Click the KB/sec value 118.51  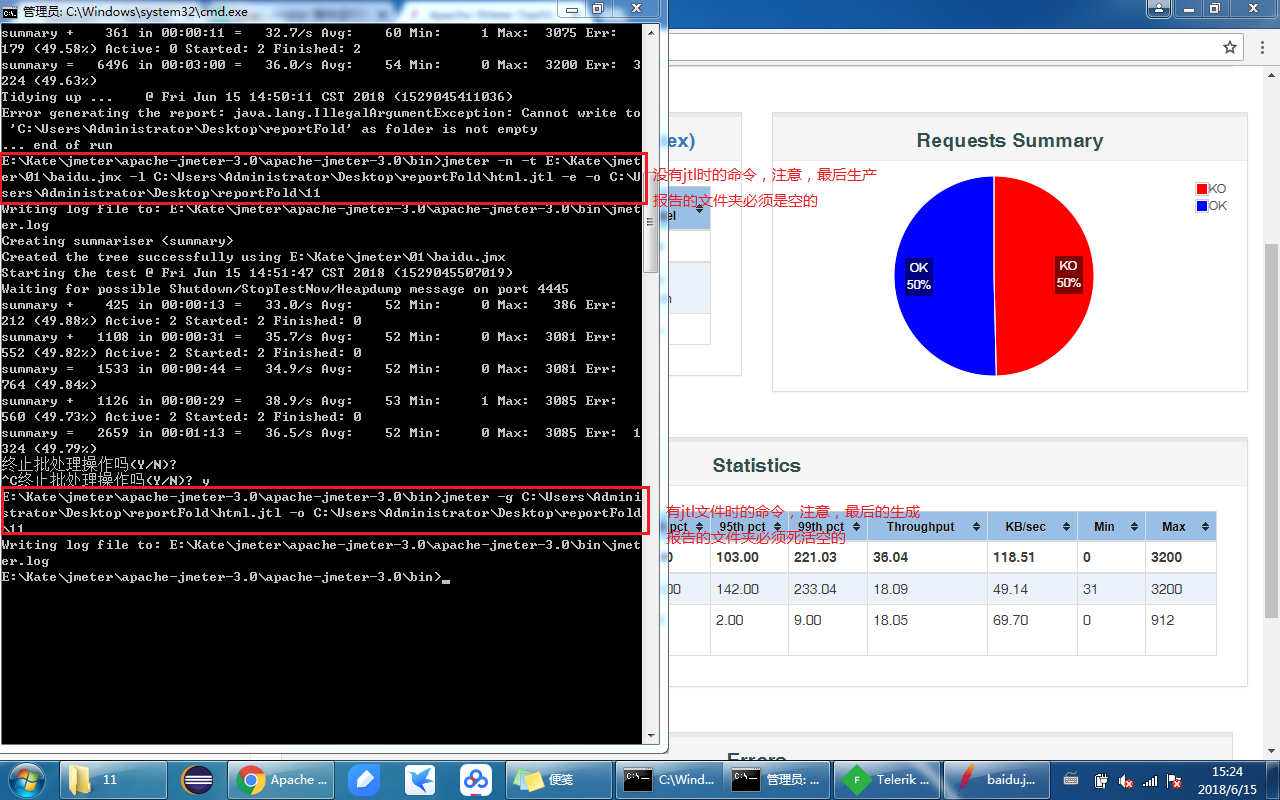pyautogui.click(x=1013, y=557)
